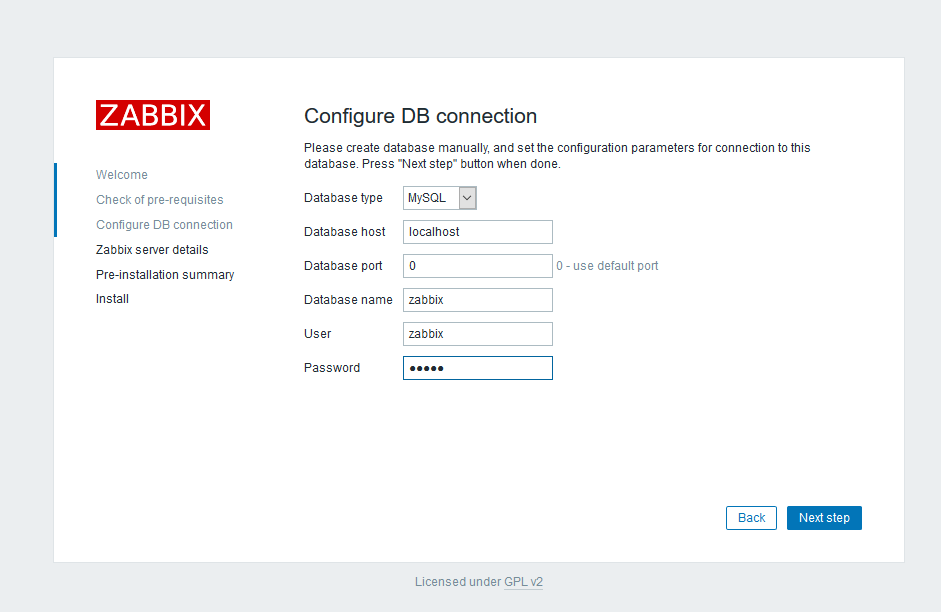Select the Install step in sidebar
The height and width of the screenshot is (612, 941).
click(x=112, y=299)
